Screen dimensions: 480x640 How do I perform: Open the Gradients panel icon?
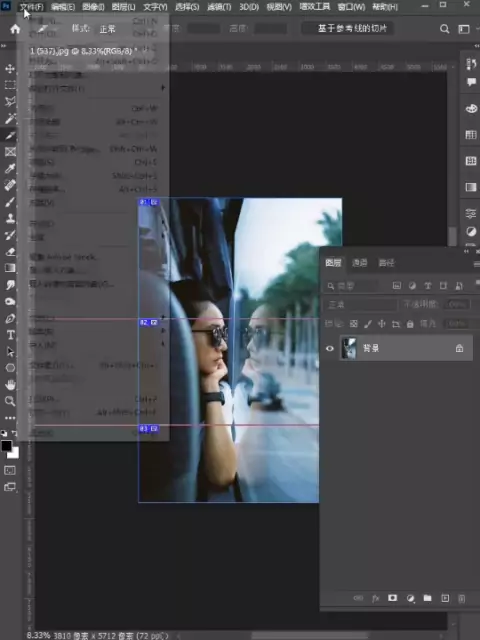point(471,187)
